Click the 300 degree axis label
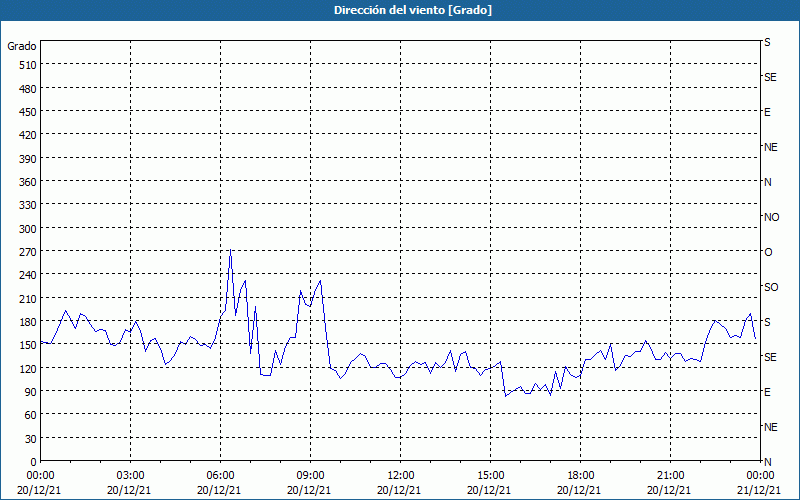800x500 pixels. (28, 229)
